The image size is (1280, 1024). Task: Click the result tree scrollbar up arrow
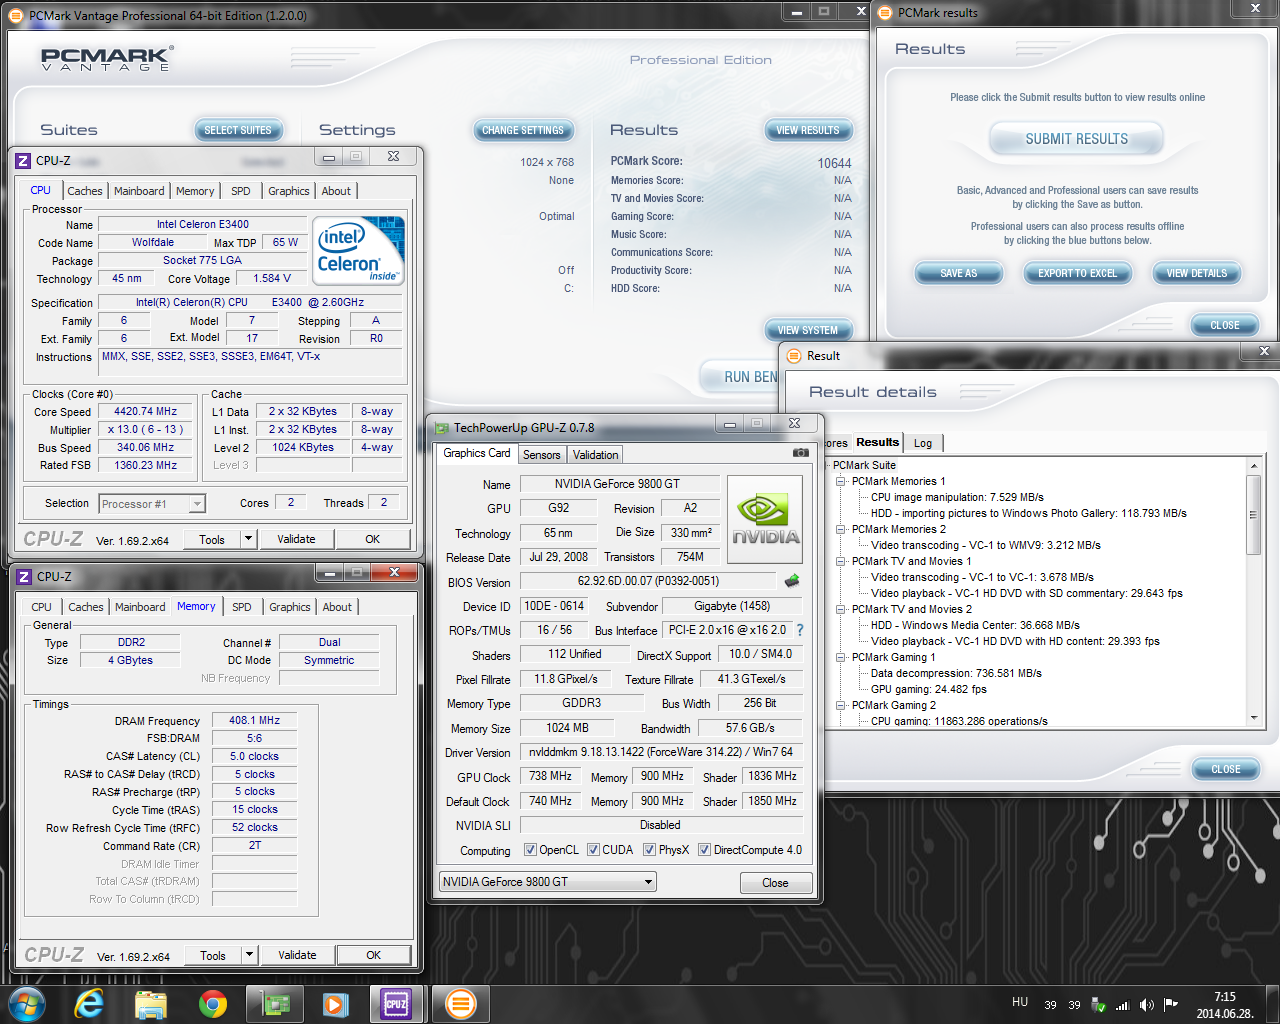[1254, 466]
